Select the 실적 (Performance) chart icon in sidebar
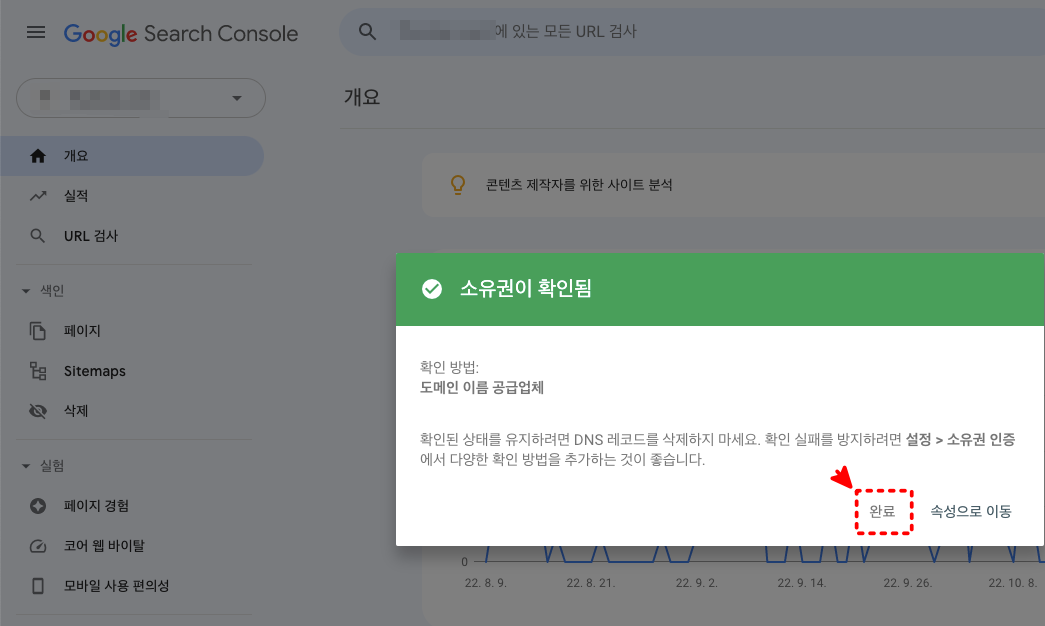 click(38, 195)
